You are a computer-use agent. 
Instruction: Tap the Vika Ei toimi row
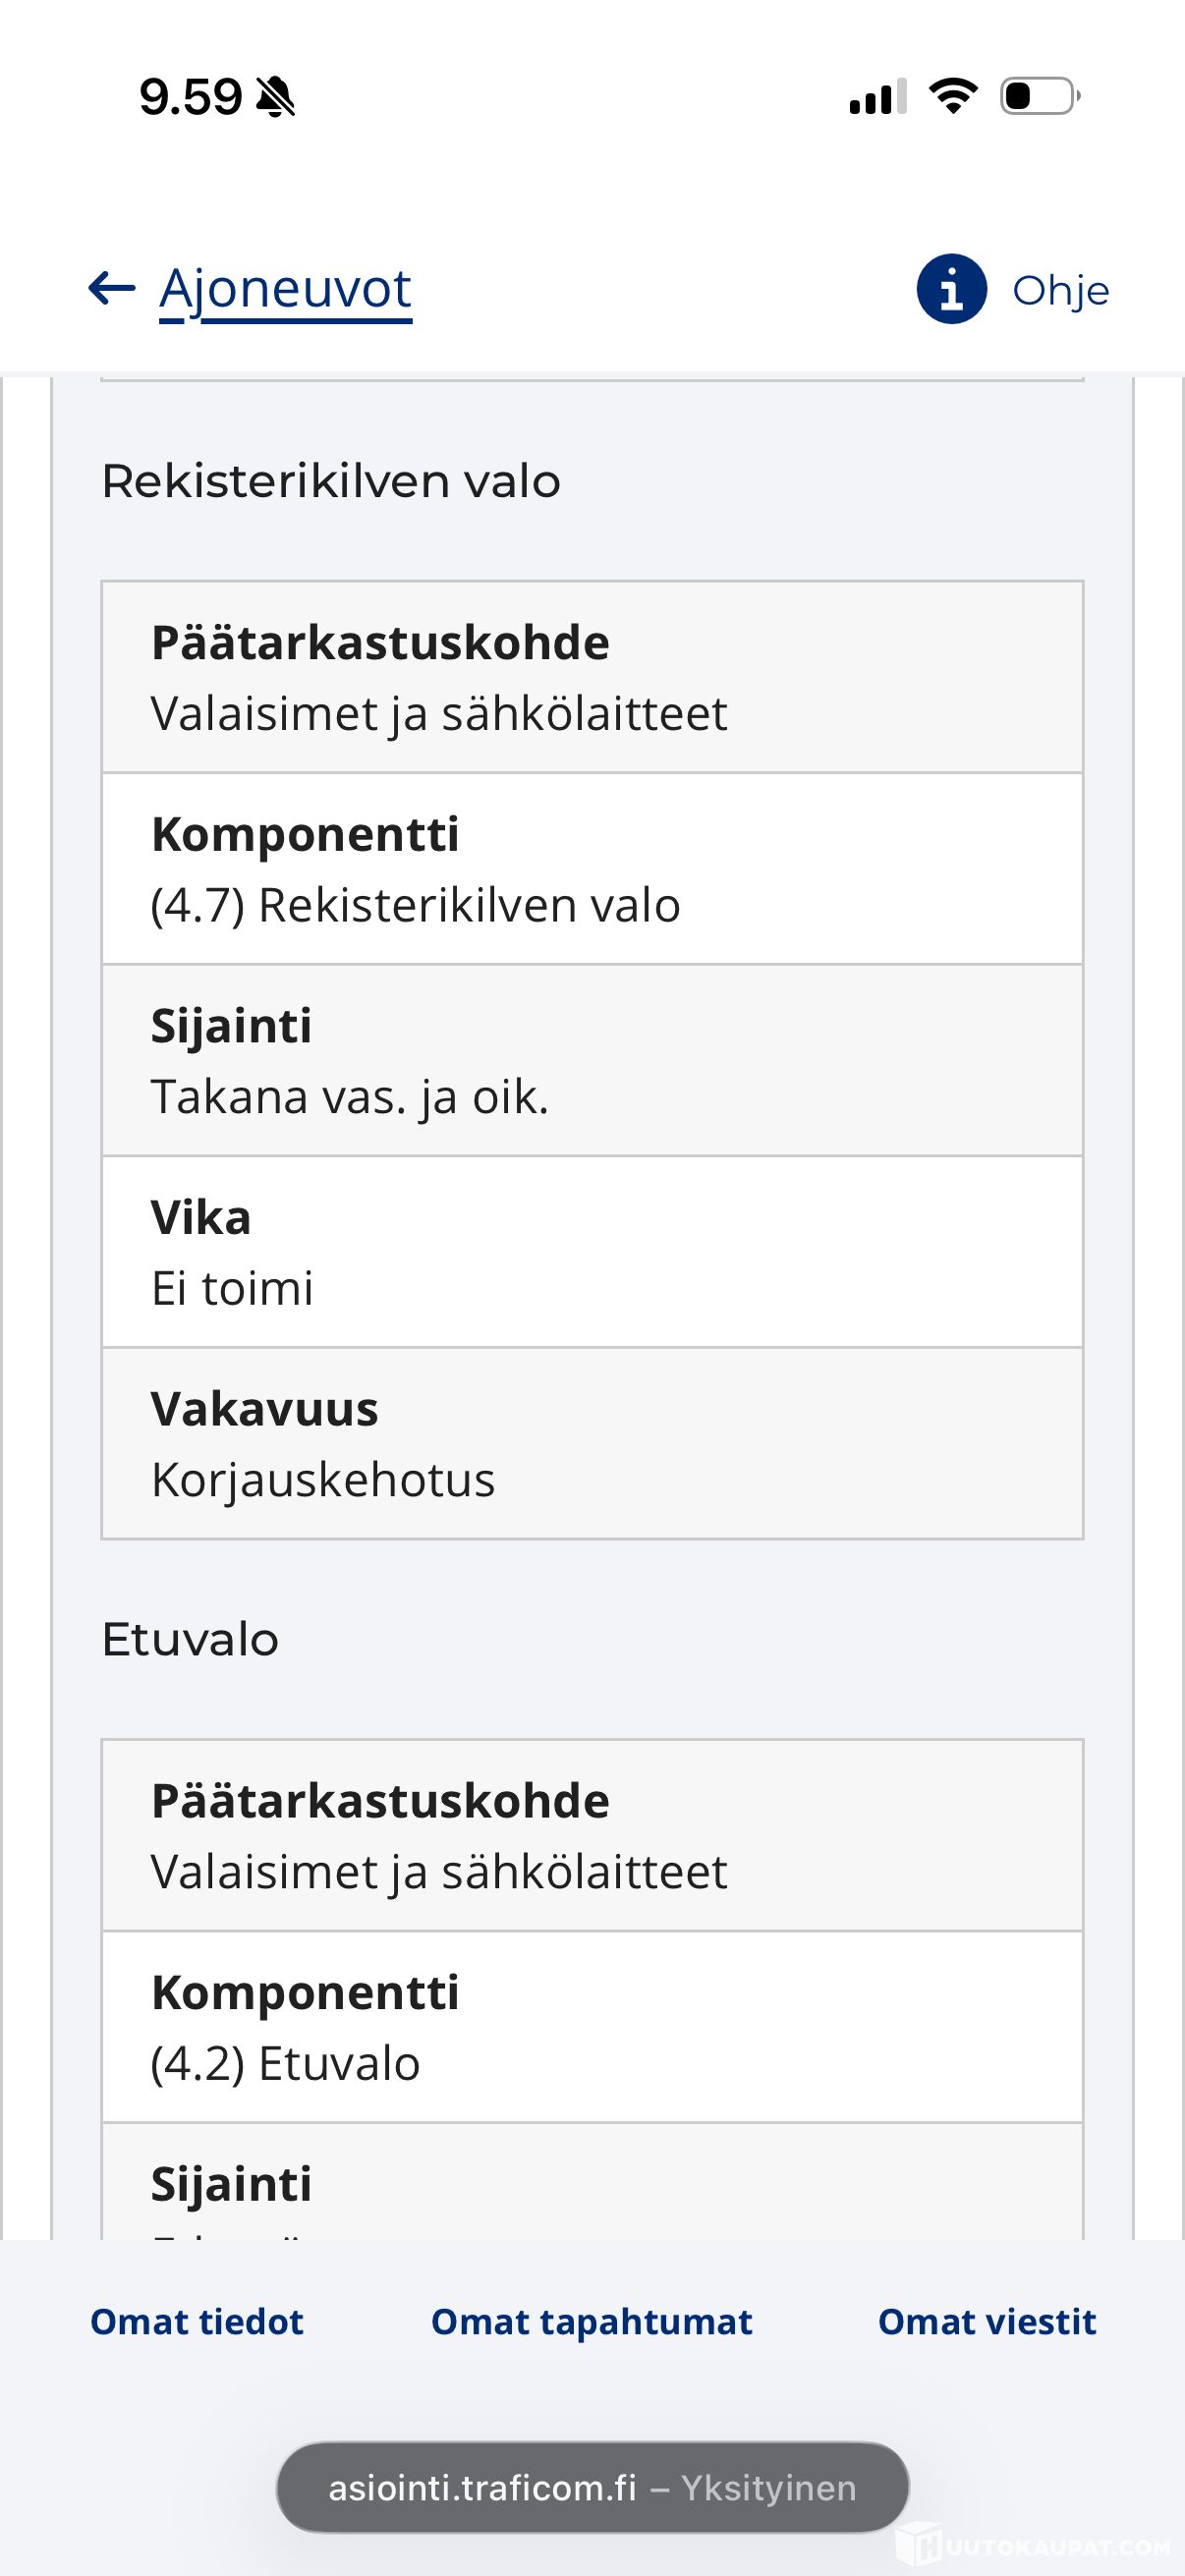pyautogui.click(x=592, y=1251)
